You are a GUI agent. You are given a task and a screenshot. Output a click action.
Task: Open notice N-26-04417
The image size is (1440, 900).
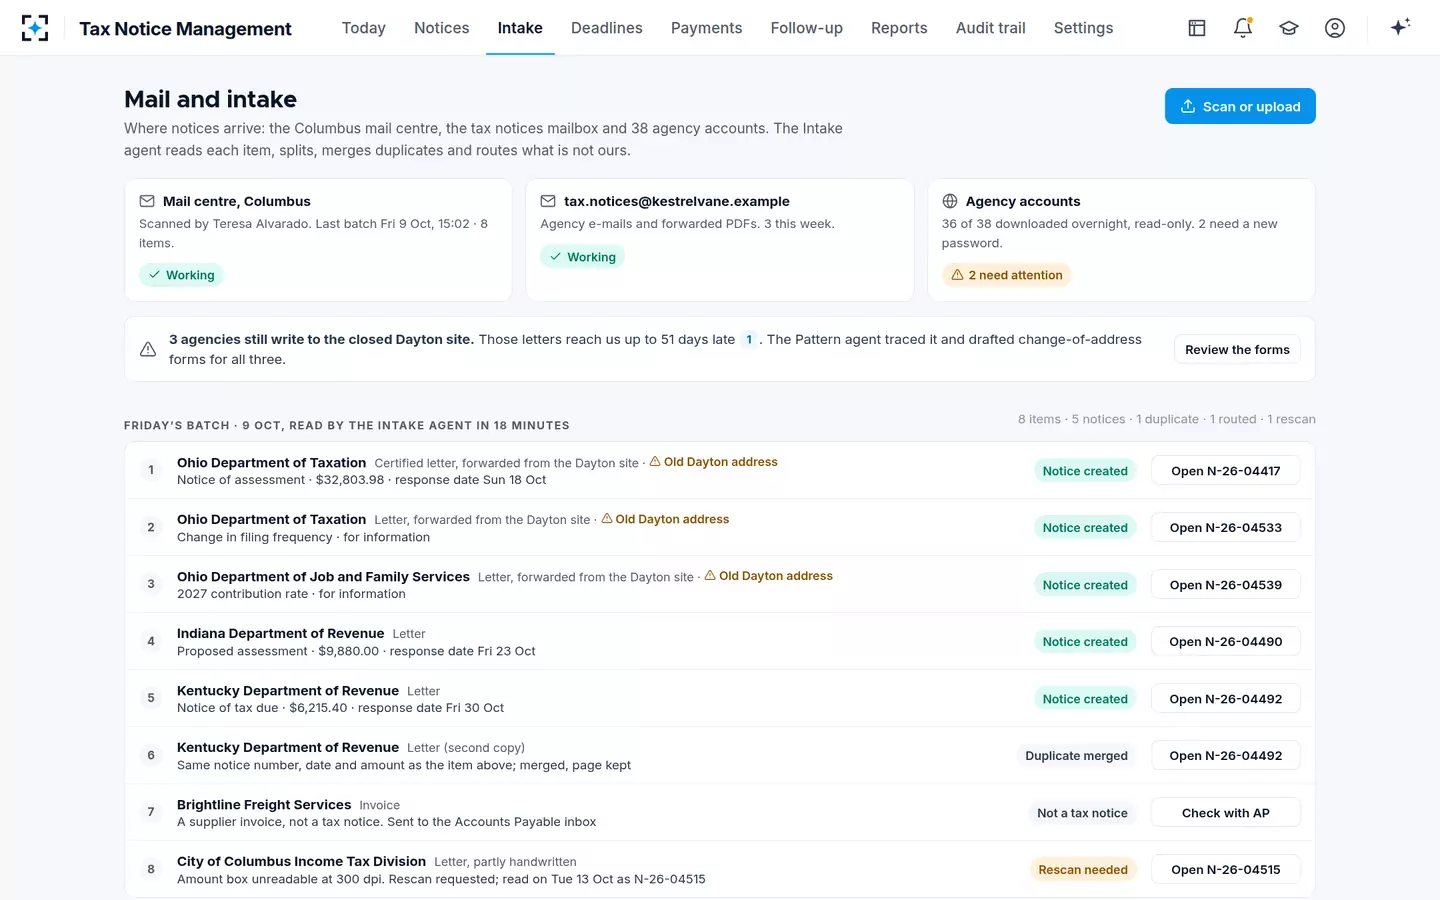point(1226,471)
